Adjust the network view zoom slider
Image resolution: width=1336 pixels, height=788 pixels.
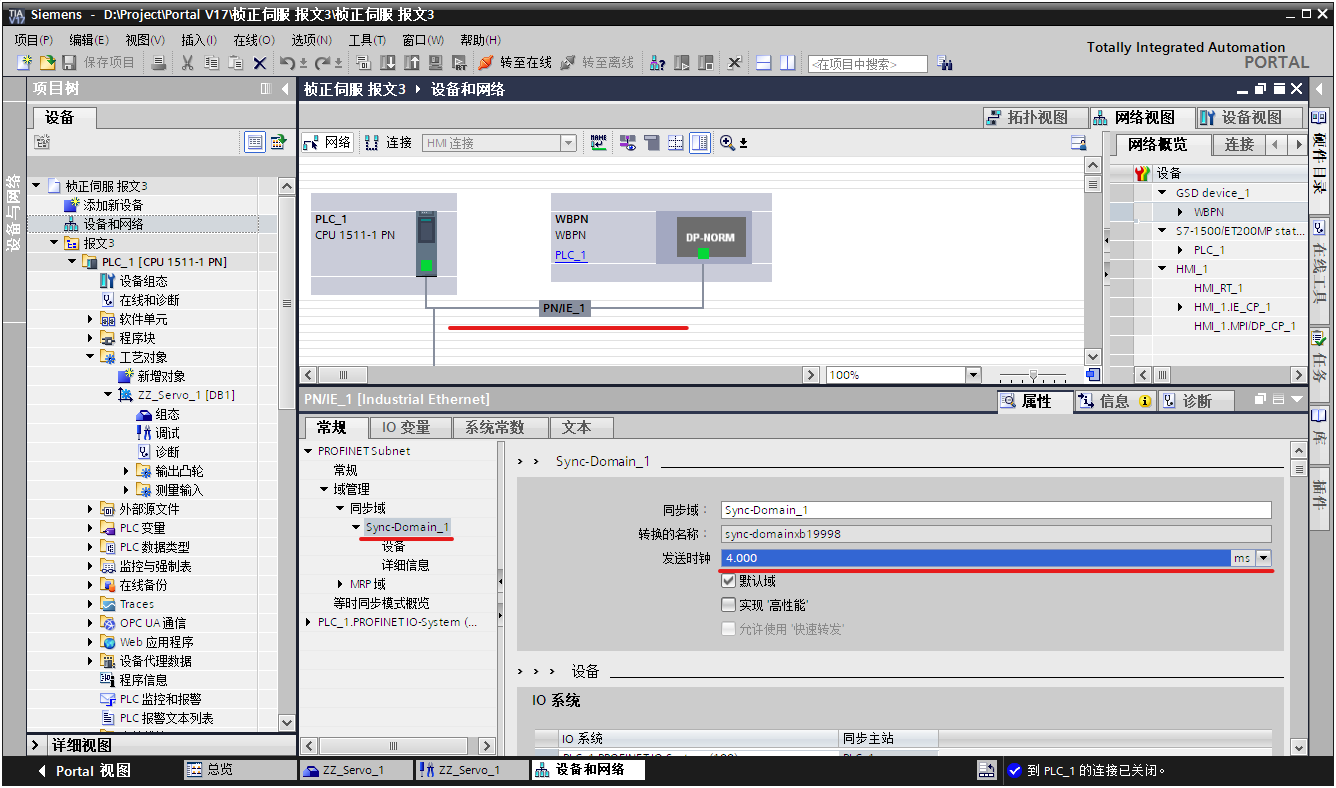click(1033, 375)
